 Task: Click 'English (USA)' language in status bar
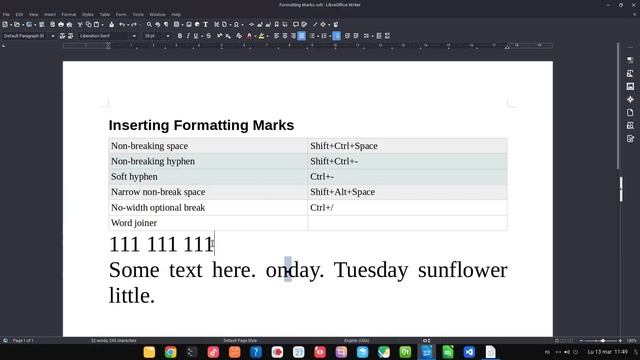pos(356,340)
